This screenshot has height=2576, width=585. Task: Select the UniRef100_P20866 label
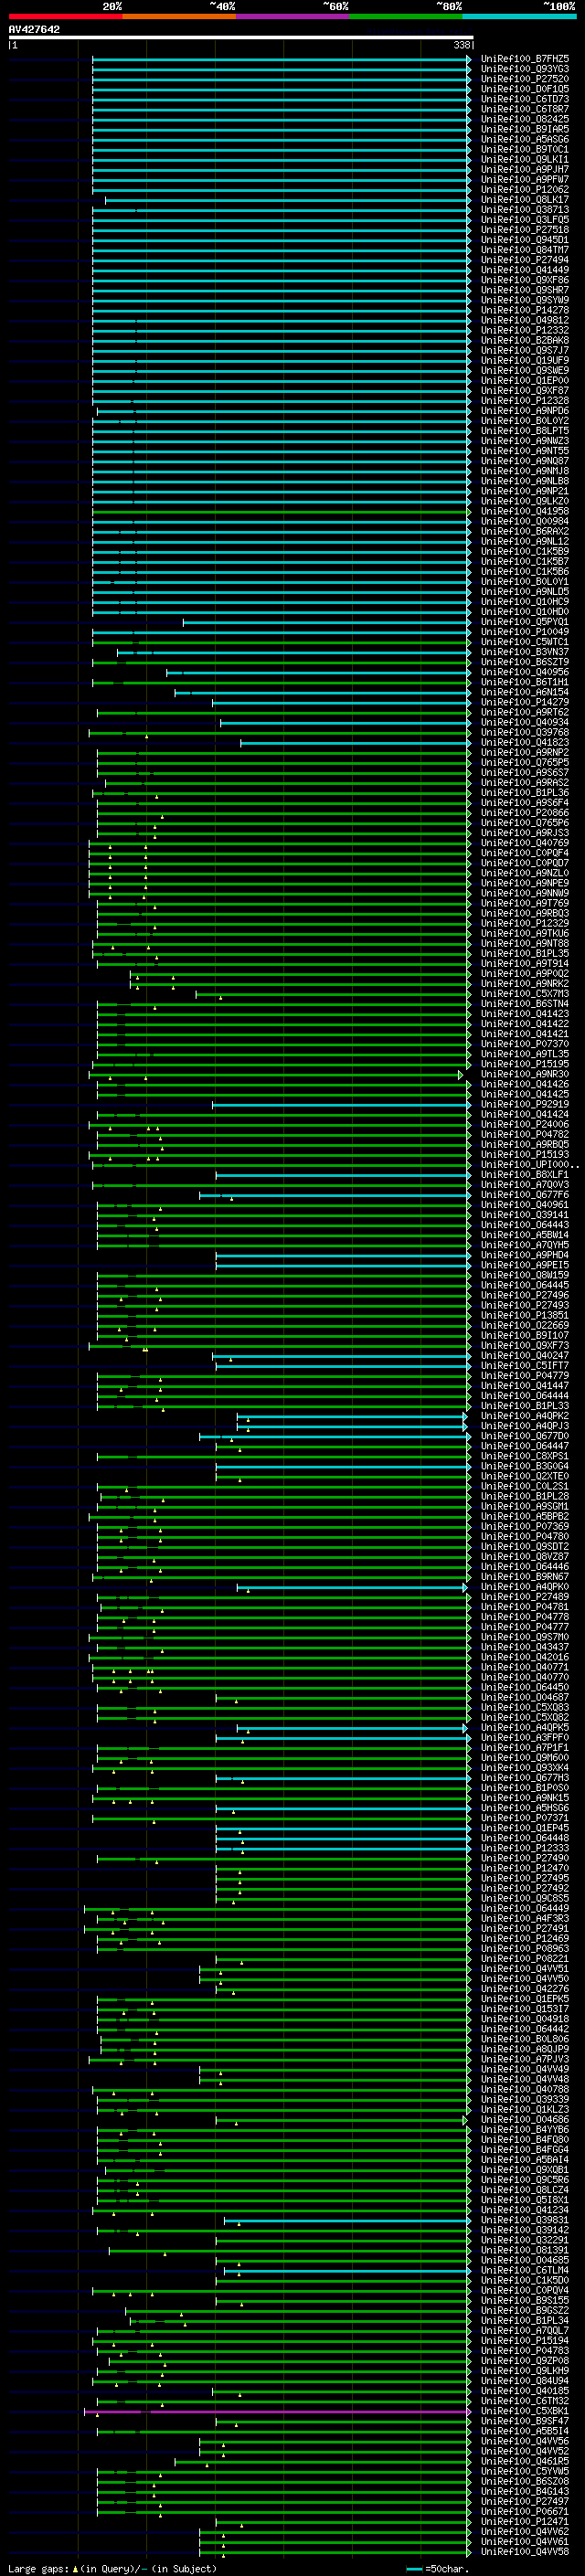(525, 813)
